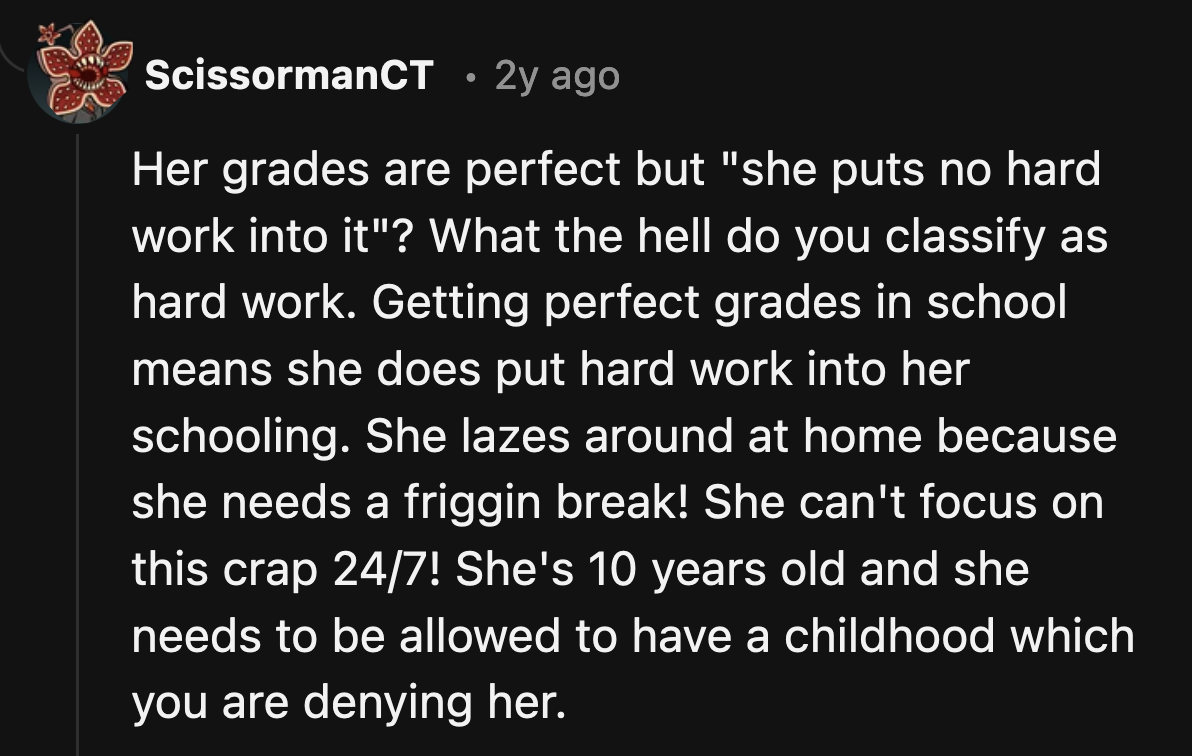Click the word "classify" in the comment
Screen dimensions: 1192x756
click(x=965, y=236)
